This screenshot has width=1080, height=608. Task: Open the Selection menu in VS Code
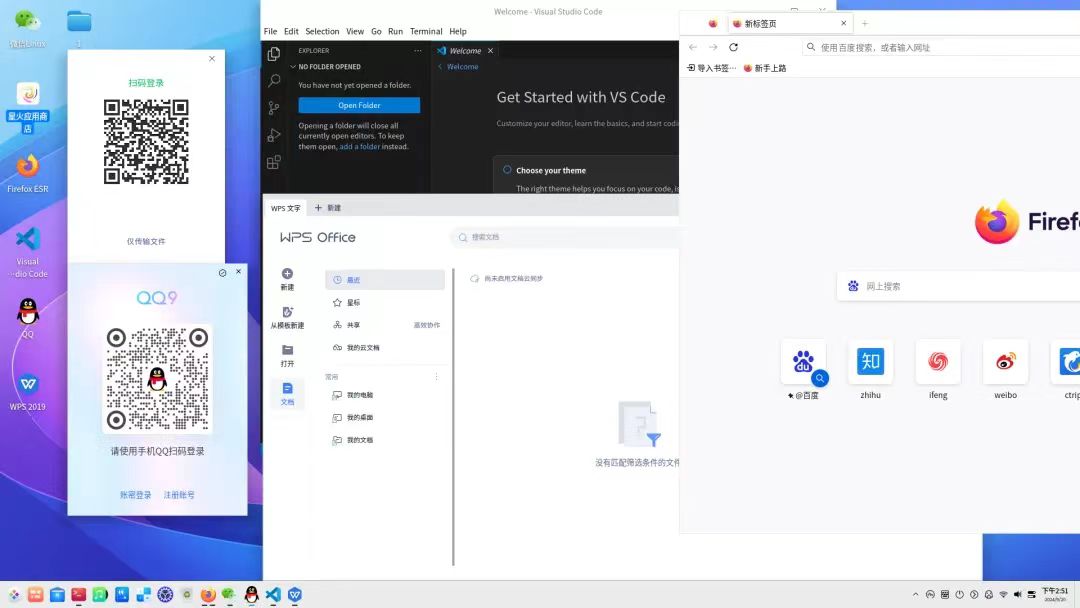click(x=322, y=32)
